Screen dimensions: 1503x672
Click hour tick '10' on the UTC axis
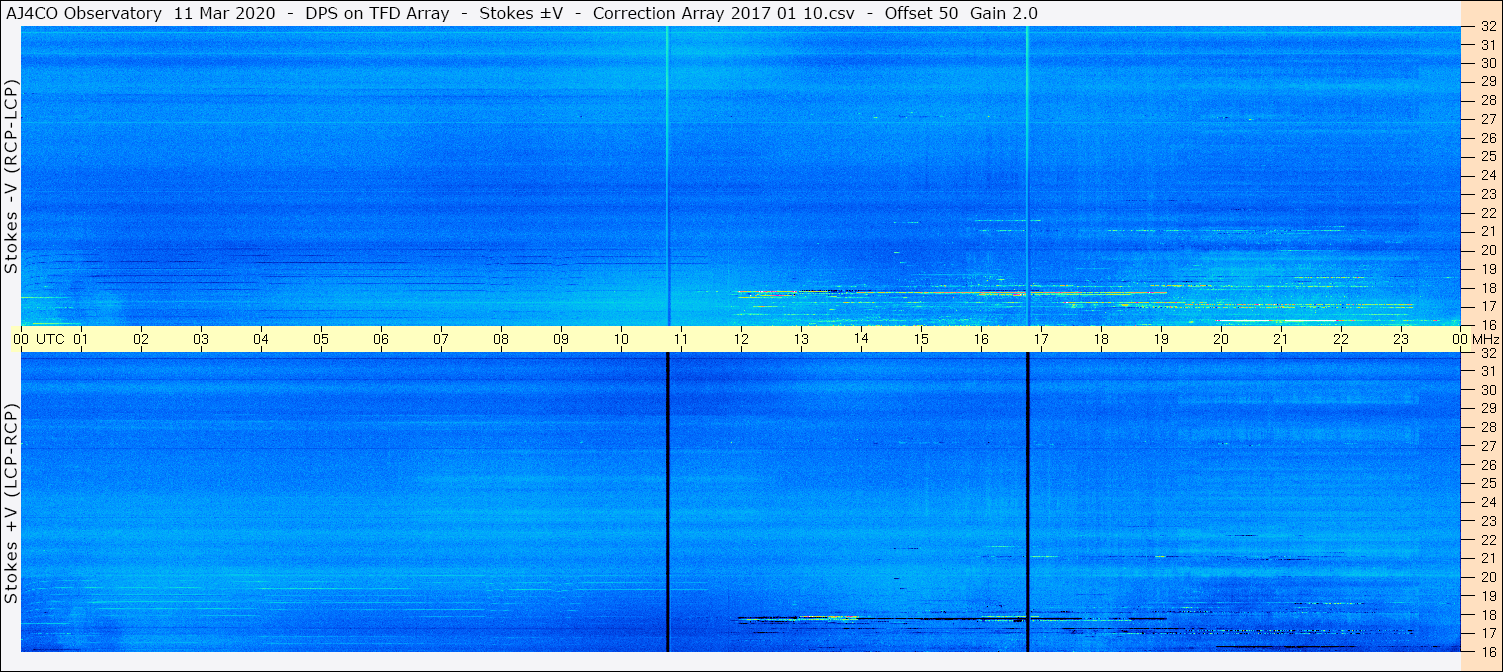(621, 339)
